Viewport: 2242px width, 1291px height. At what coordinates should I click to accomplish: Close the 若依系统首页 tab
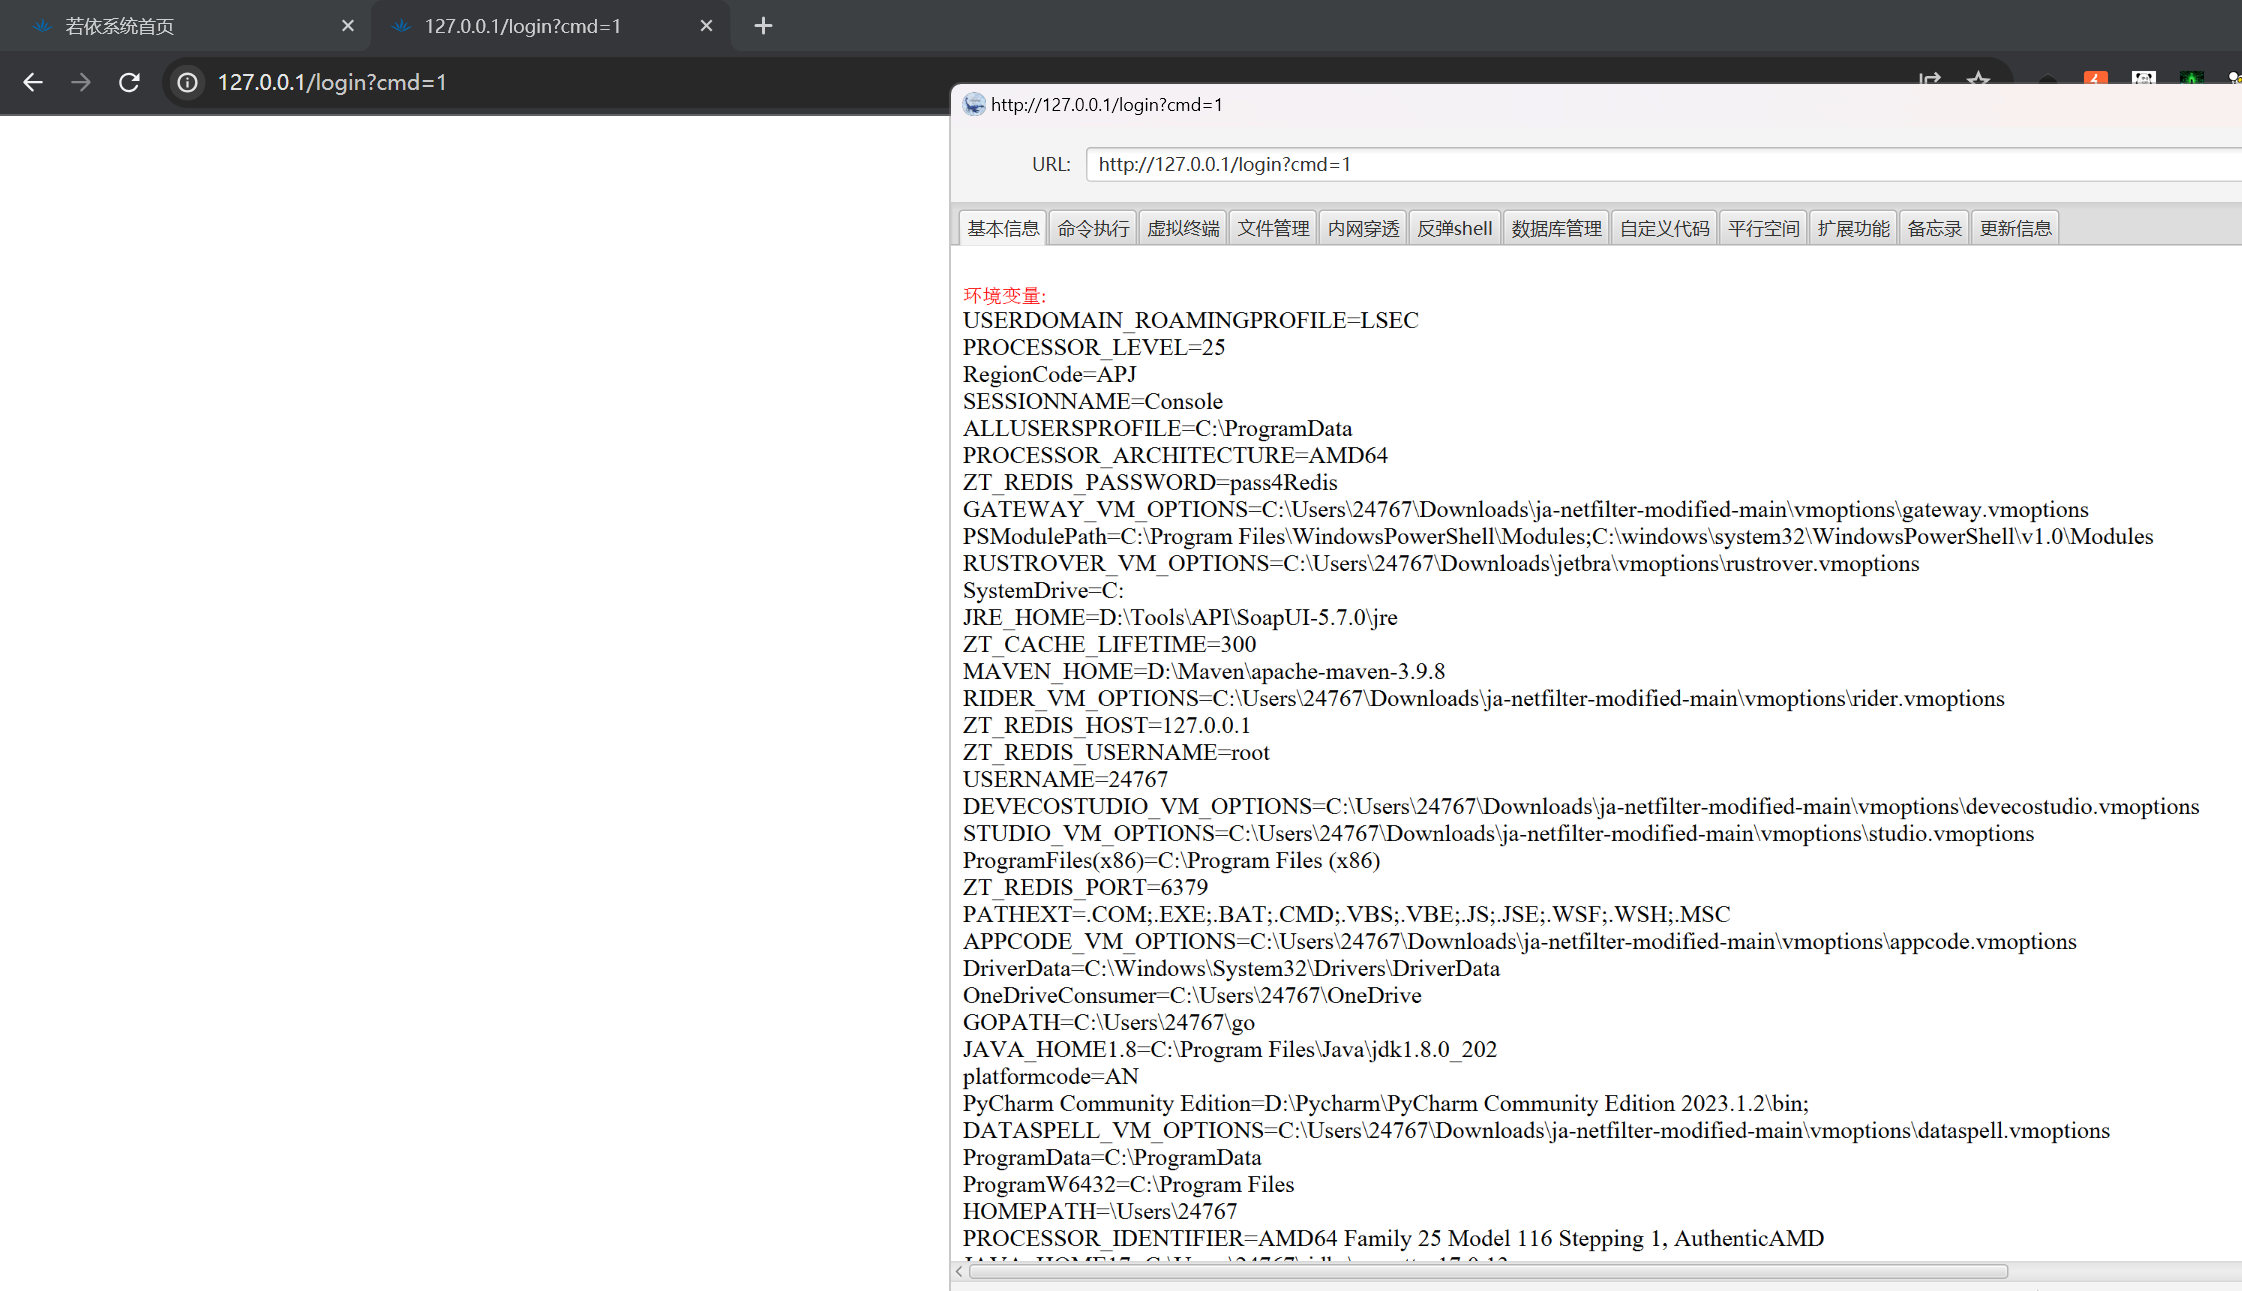[347, 26]
